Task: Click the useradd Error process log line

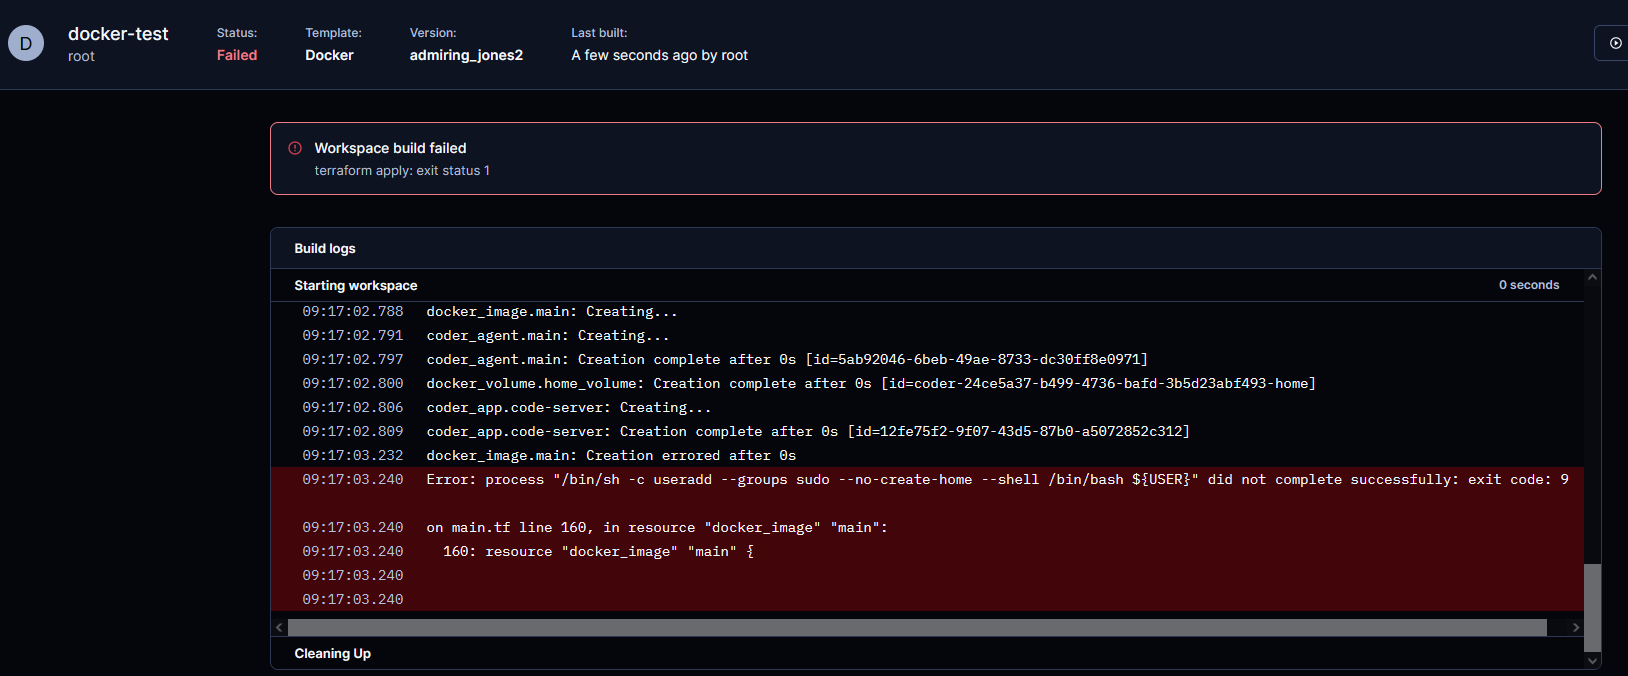Action: point(997,480)
